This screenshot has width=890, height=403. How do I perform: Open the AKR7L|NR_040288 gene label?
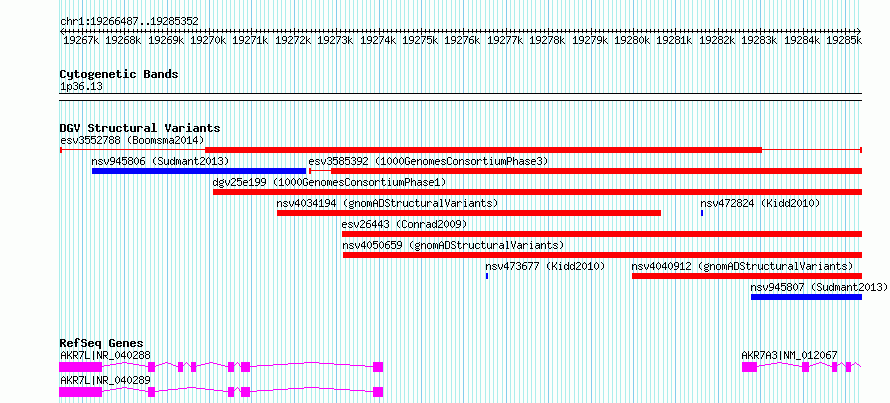(106, 355)
